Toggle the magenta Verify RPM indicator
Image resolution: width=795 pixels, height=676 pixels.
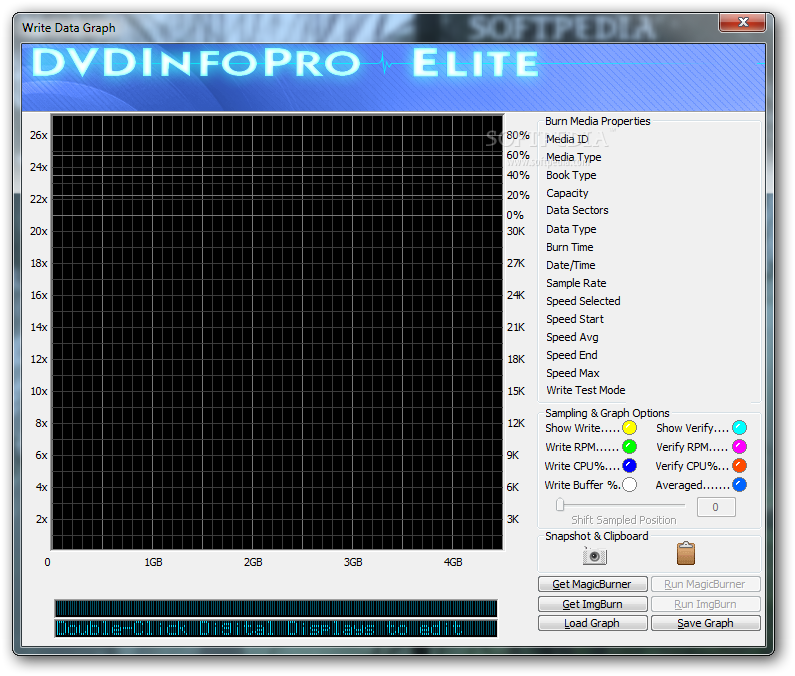[739, 447]
